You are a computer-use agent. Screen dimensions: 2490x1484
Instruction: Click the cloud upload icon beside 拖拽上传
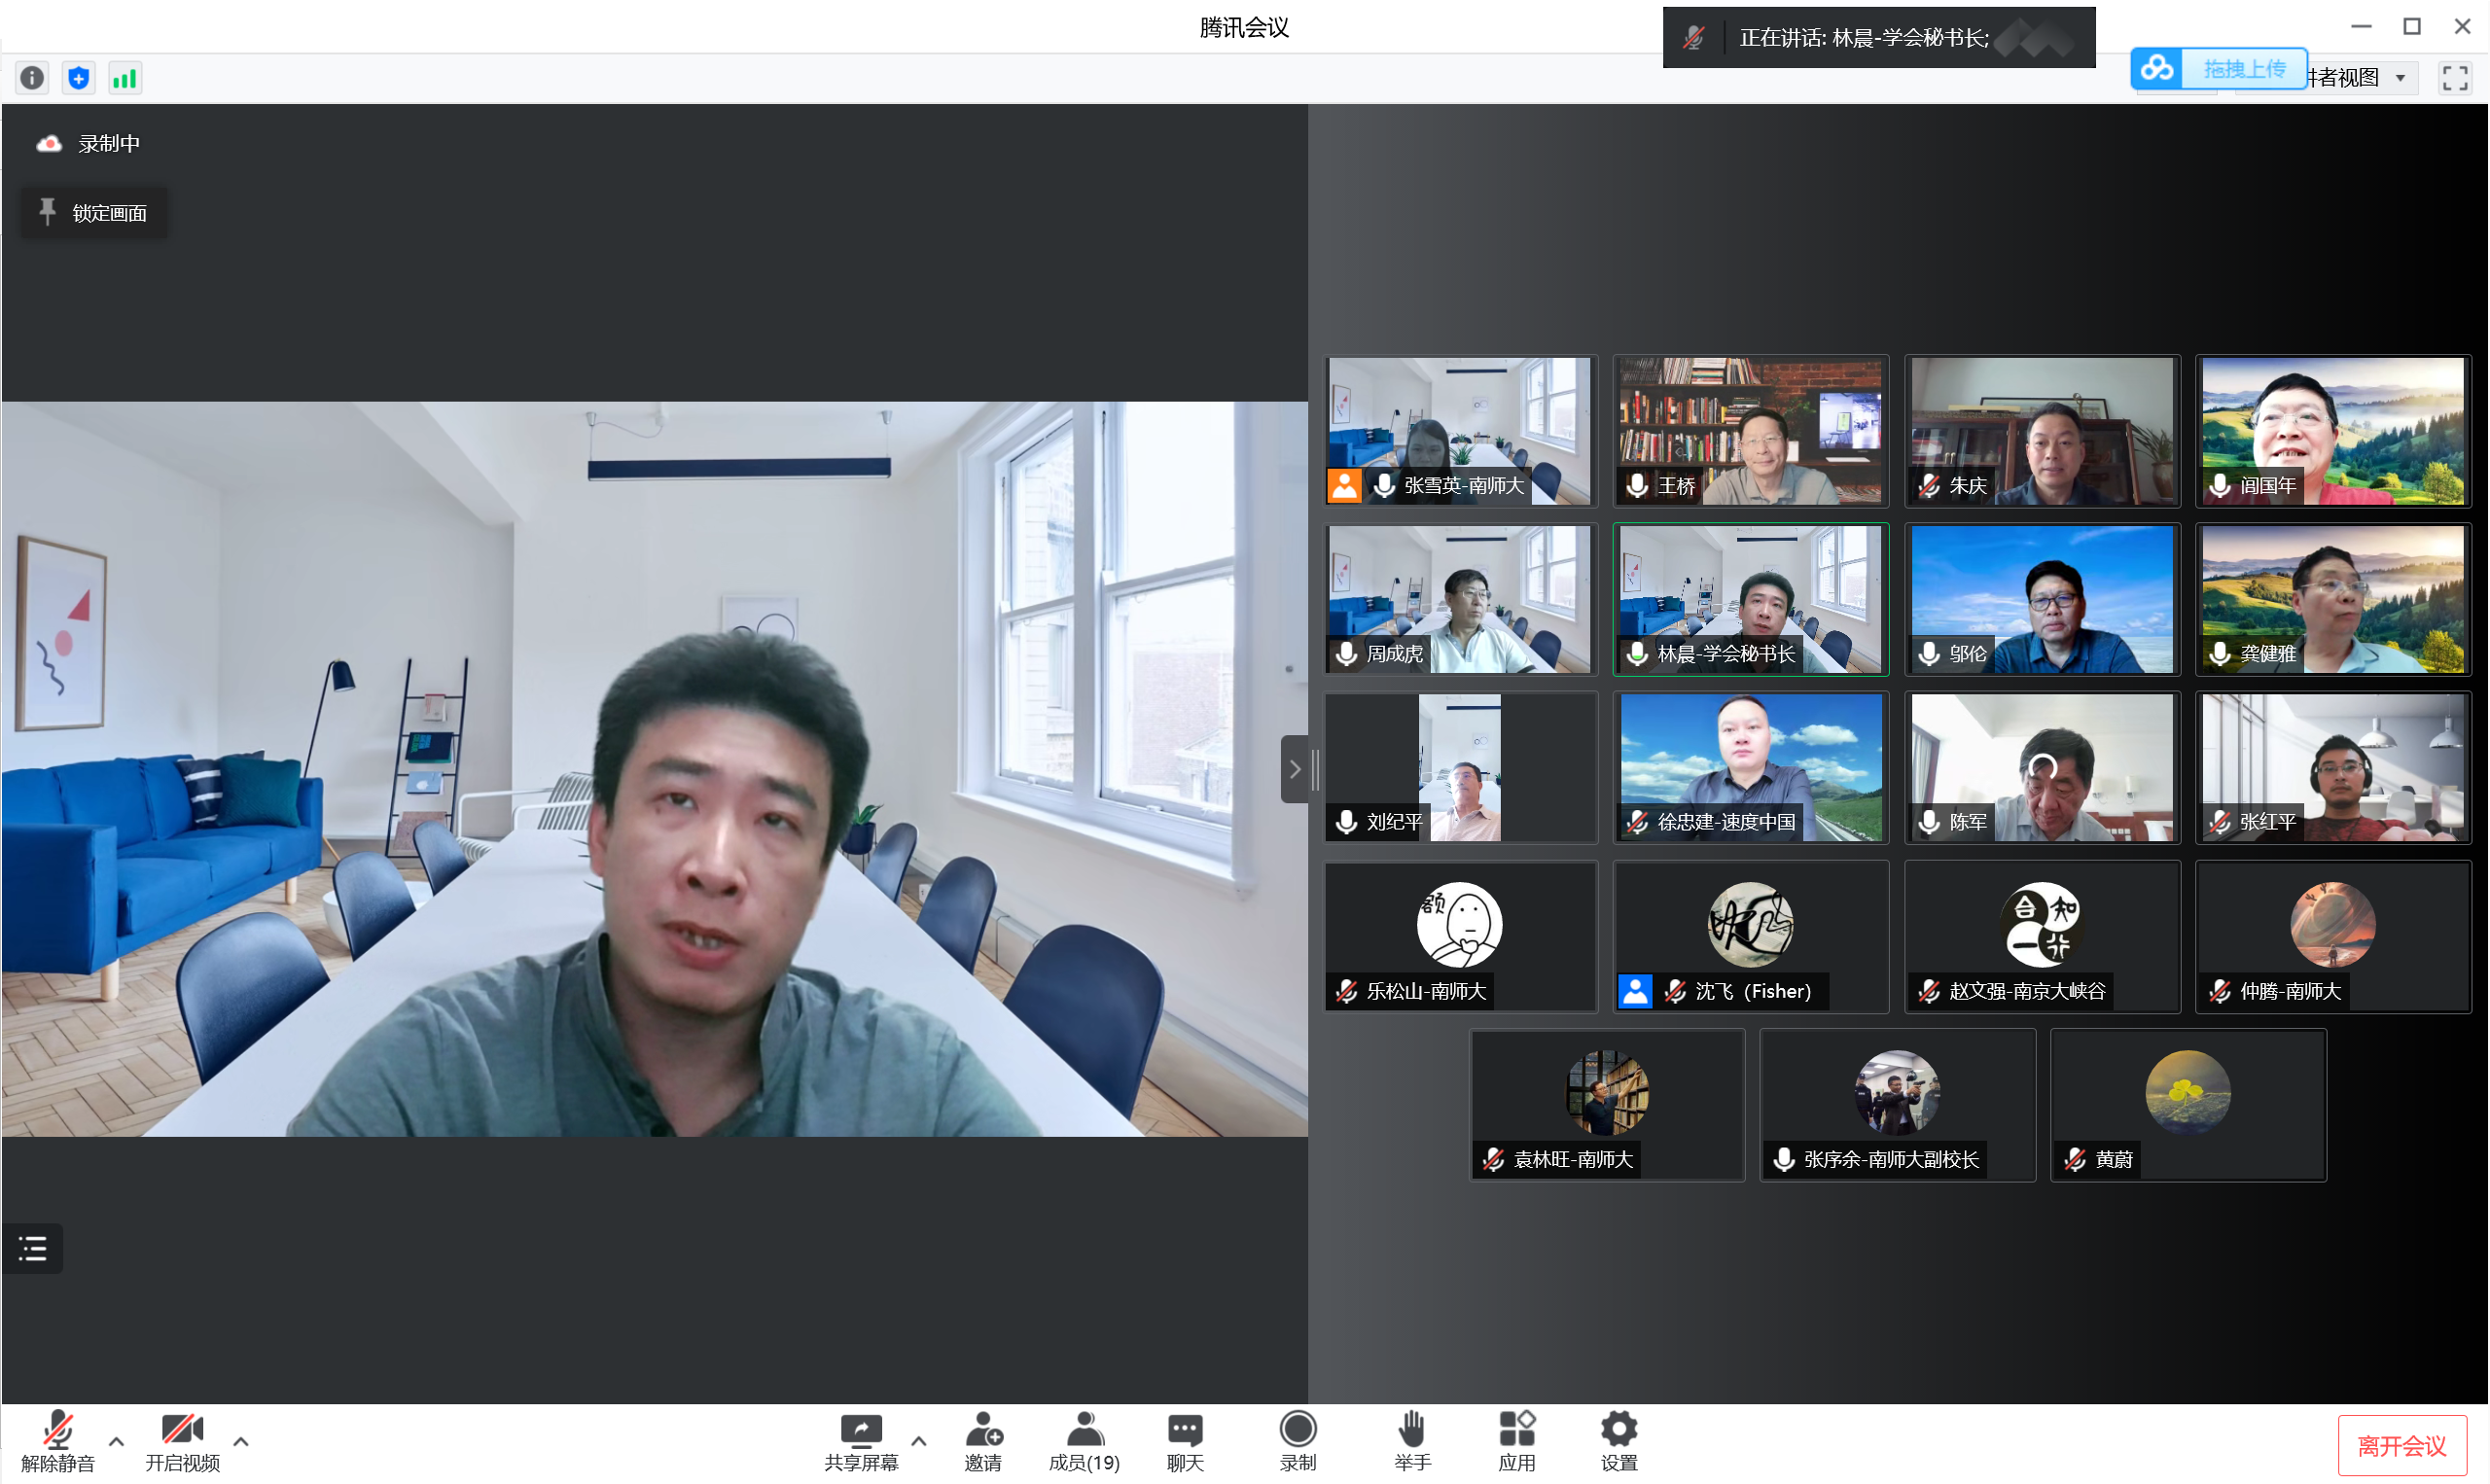[2157, 68]
